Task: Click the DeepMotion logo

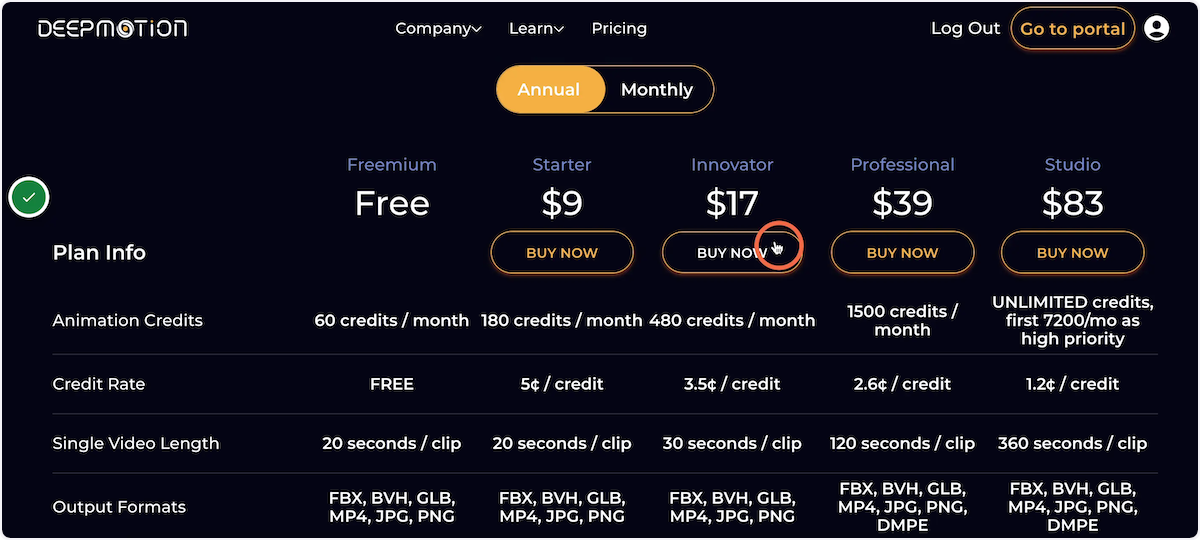Action: tap(112, 28)
